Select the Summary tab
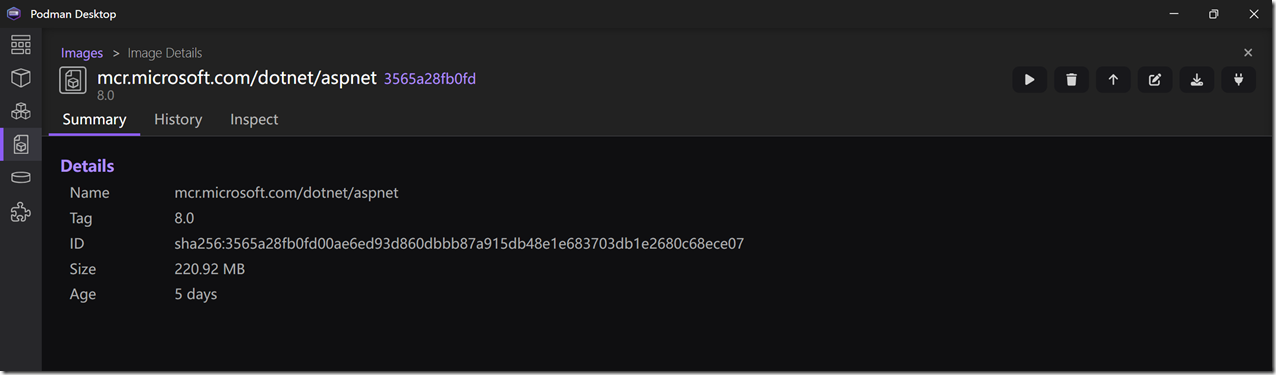This screenshot has width=1276, height=375. point(94,119)
